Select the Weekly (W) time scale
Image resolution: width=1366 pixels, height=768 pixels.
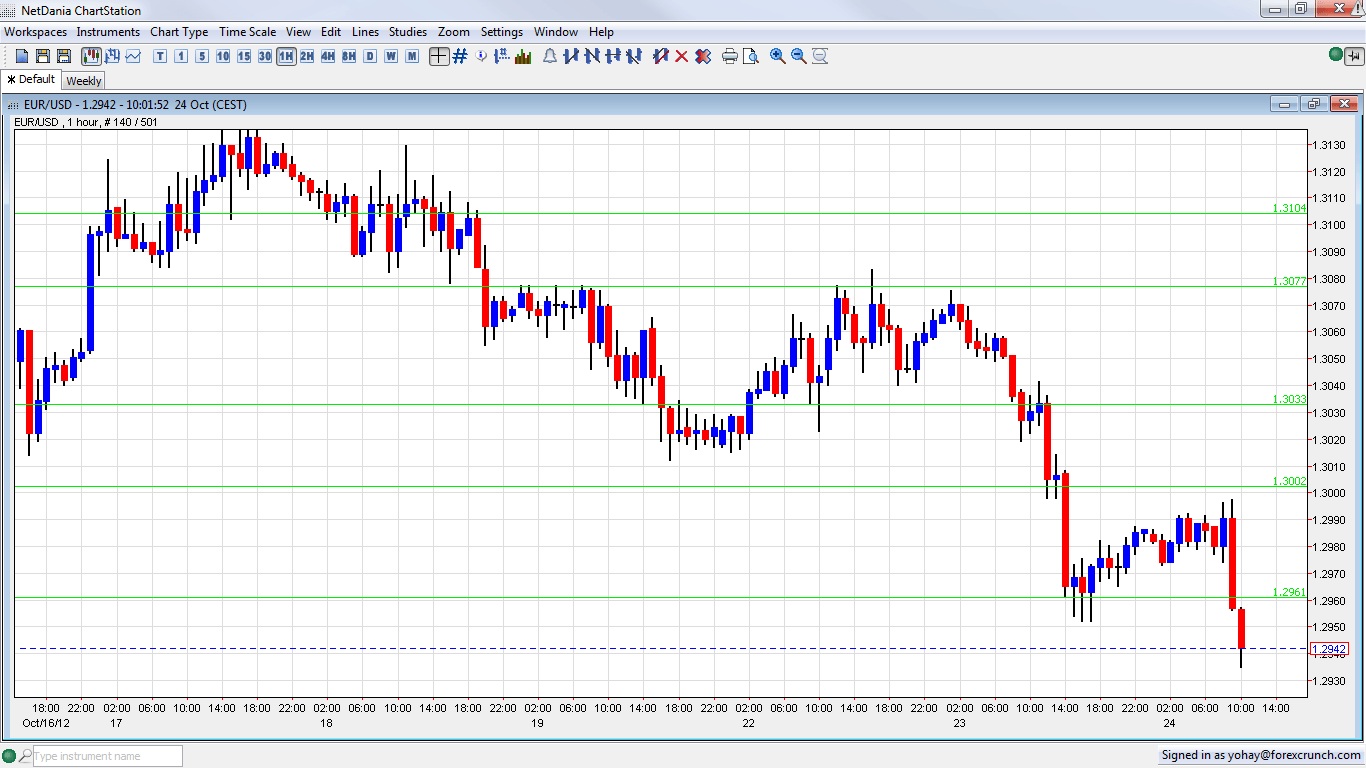(x=391, y=56)
